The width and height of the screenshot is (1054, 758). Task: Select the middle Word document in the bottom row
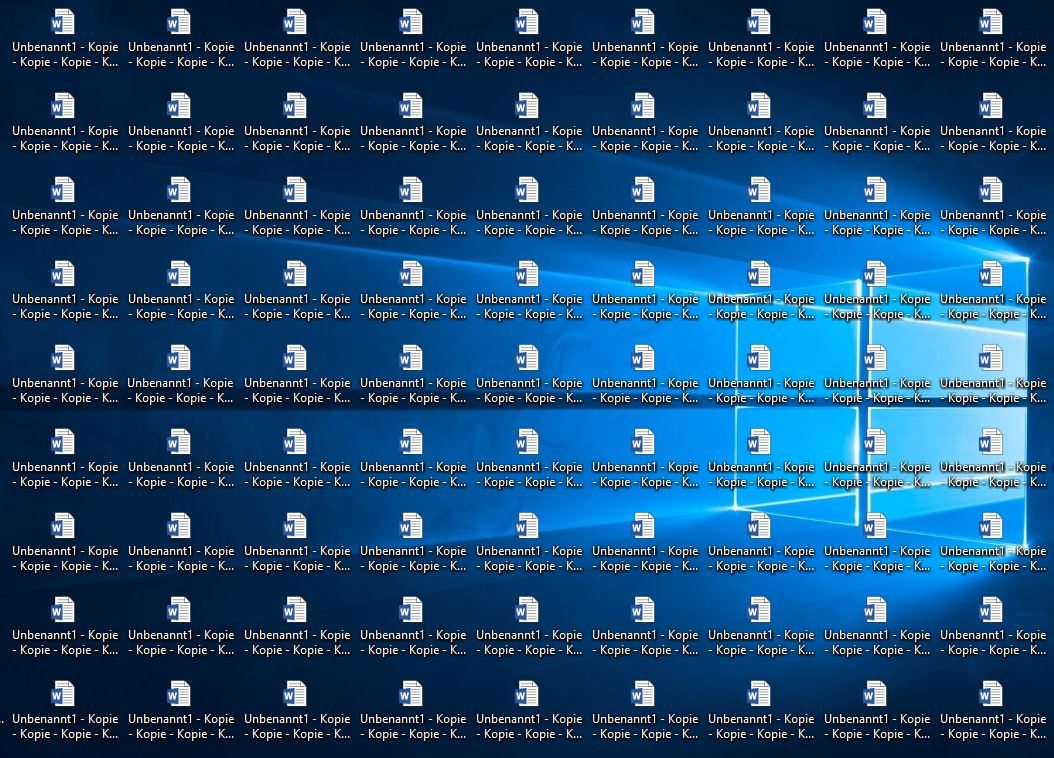point(529,711)
